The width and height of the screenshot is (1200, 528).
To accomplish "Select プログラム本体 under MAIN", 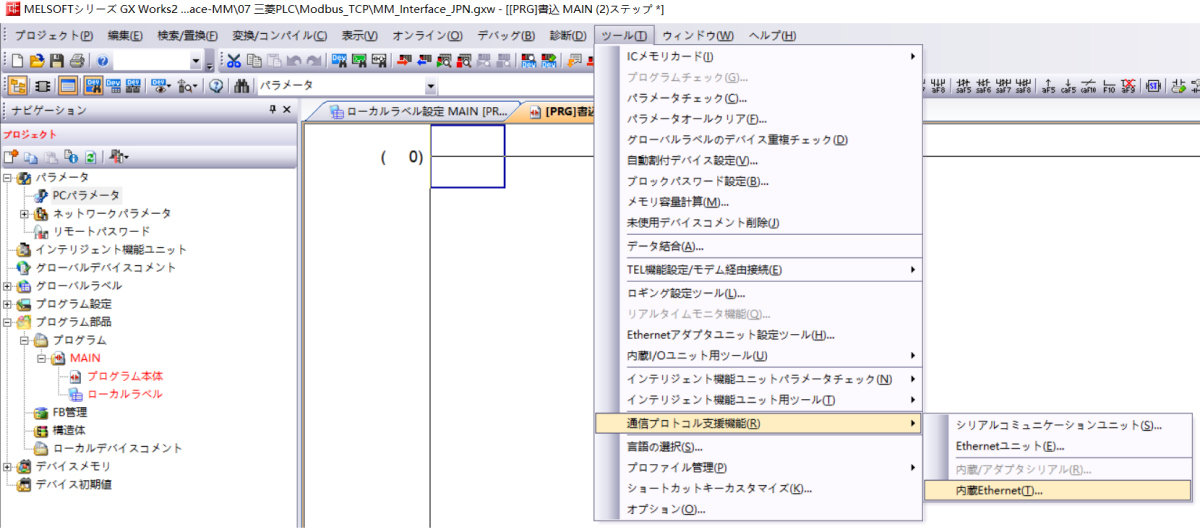I will tap(124, 376).
